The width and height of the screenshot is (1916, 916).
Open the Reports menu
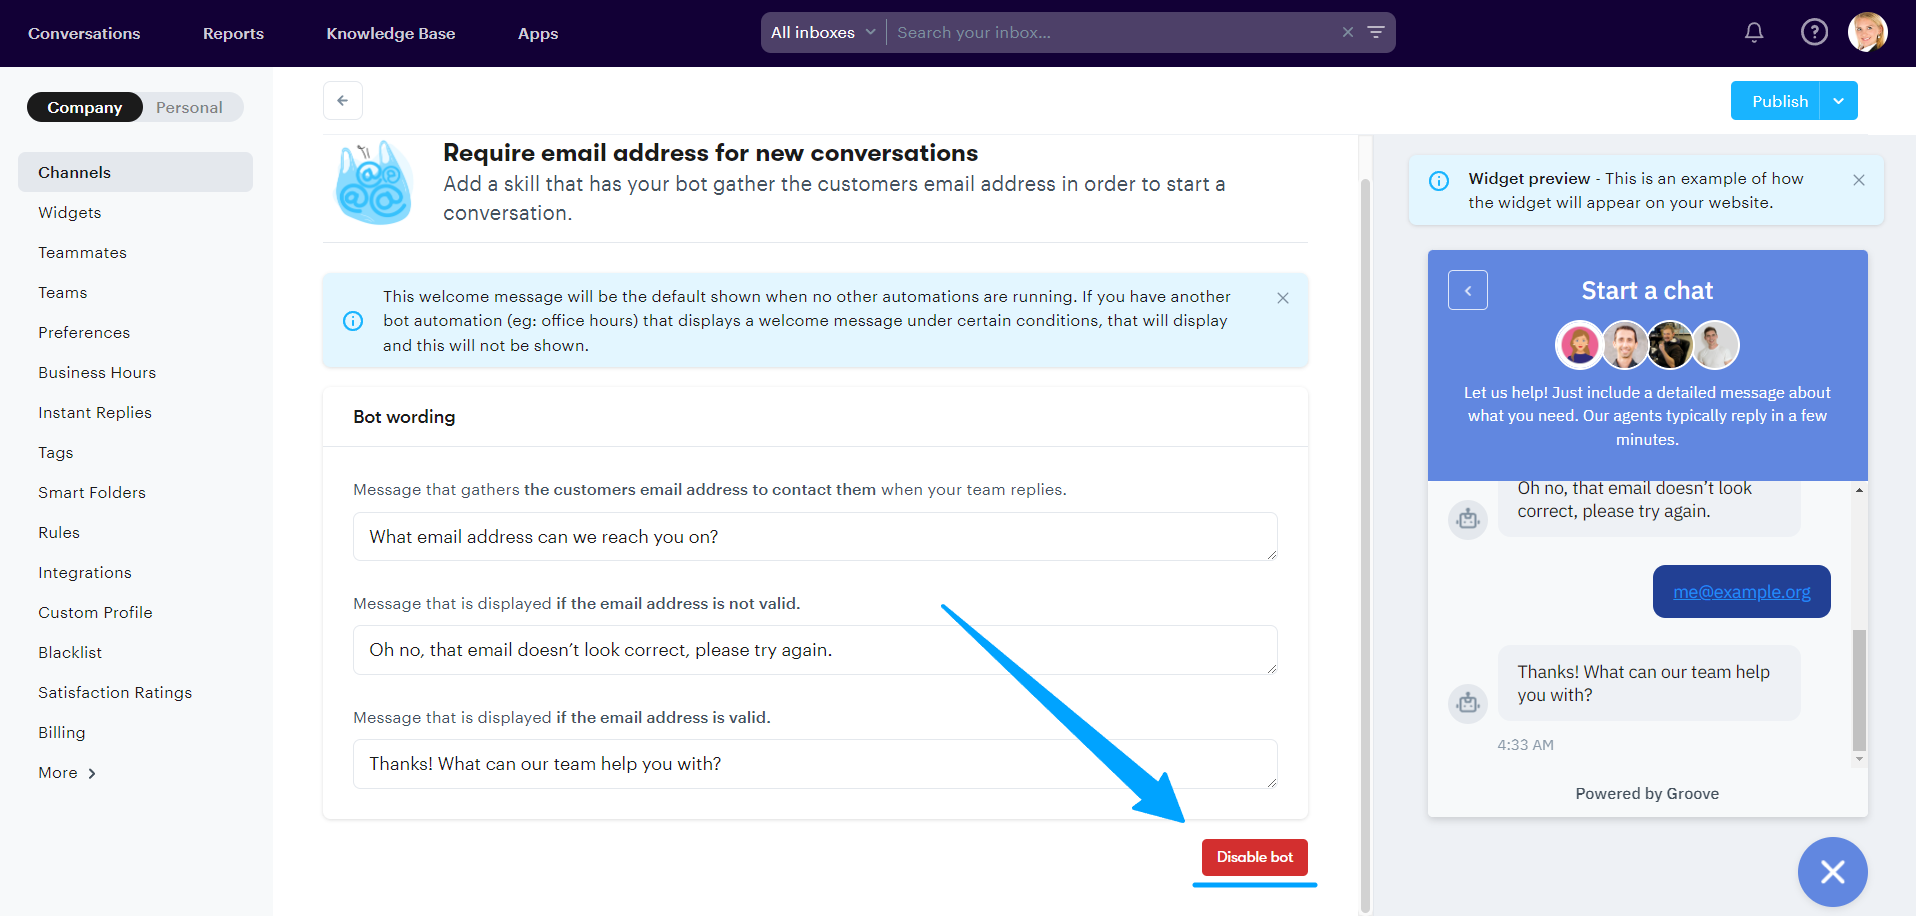[x=233, y=34]
